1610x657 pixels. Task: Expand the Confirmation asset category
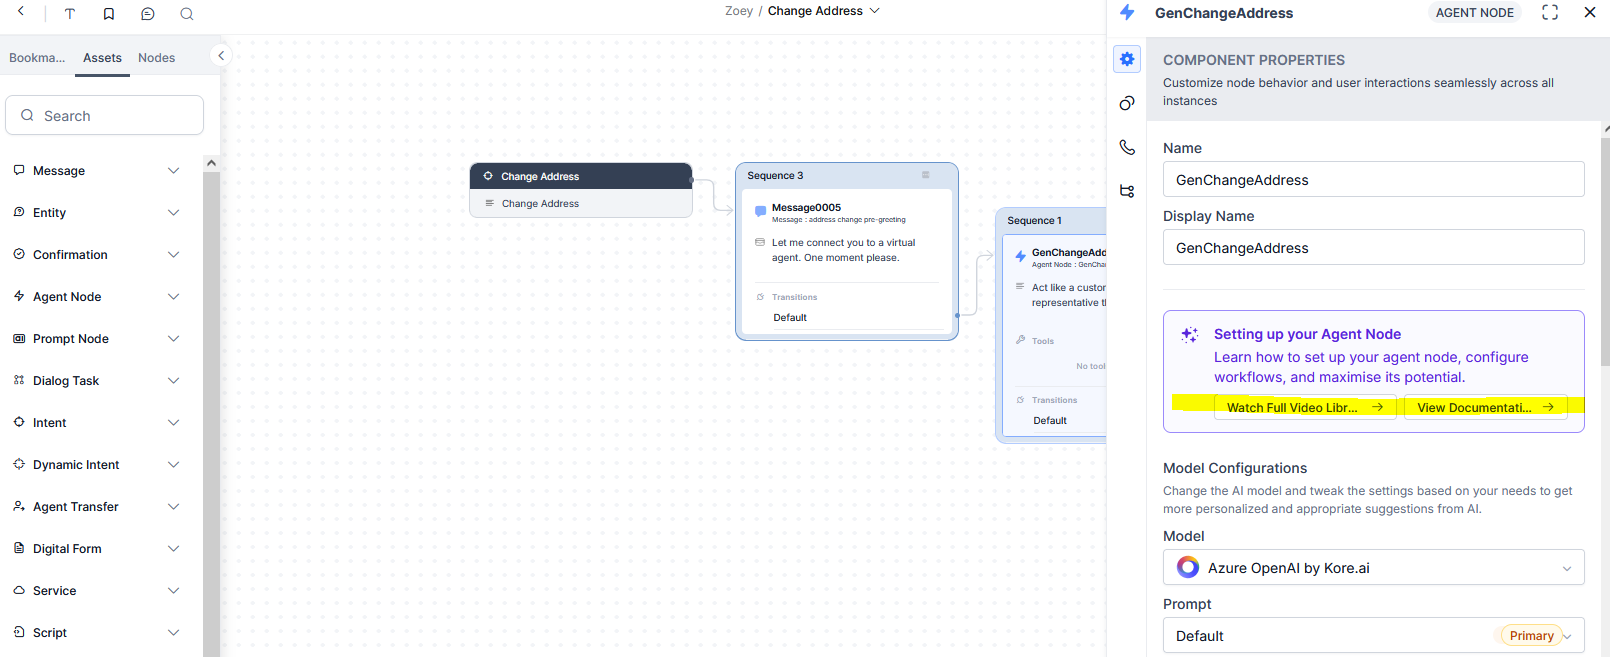(174, 255)
